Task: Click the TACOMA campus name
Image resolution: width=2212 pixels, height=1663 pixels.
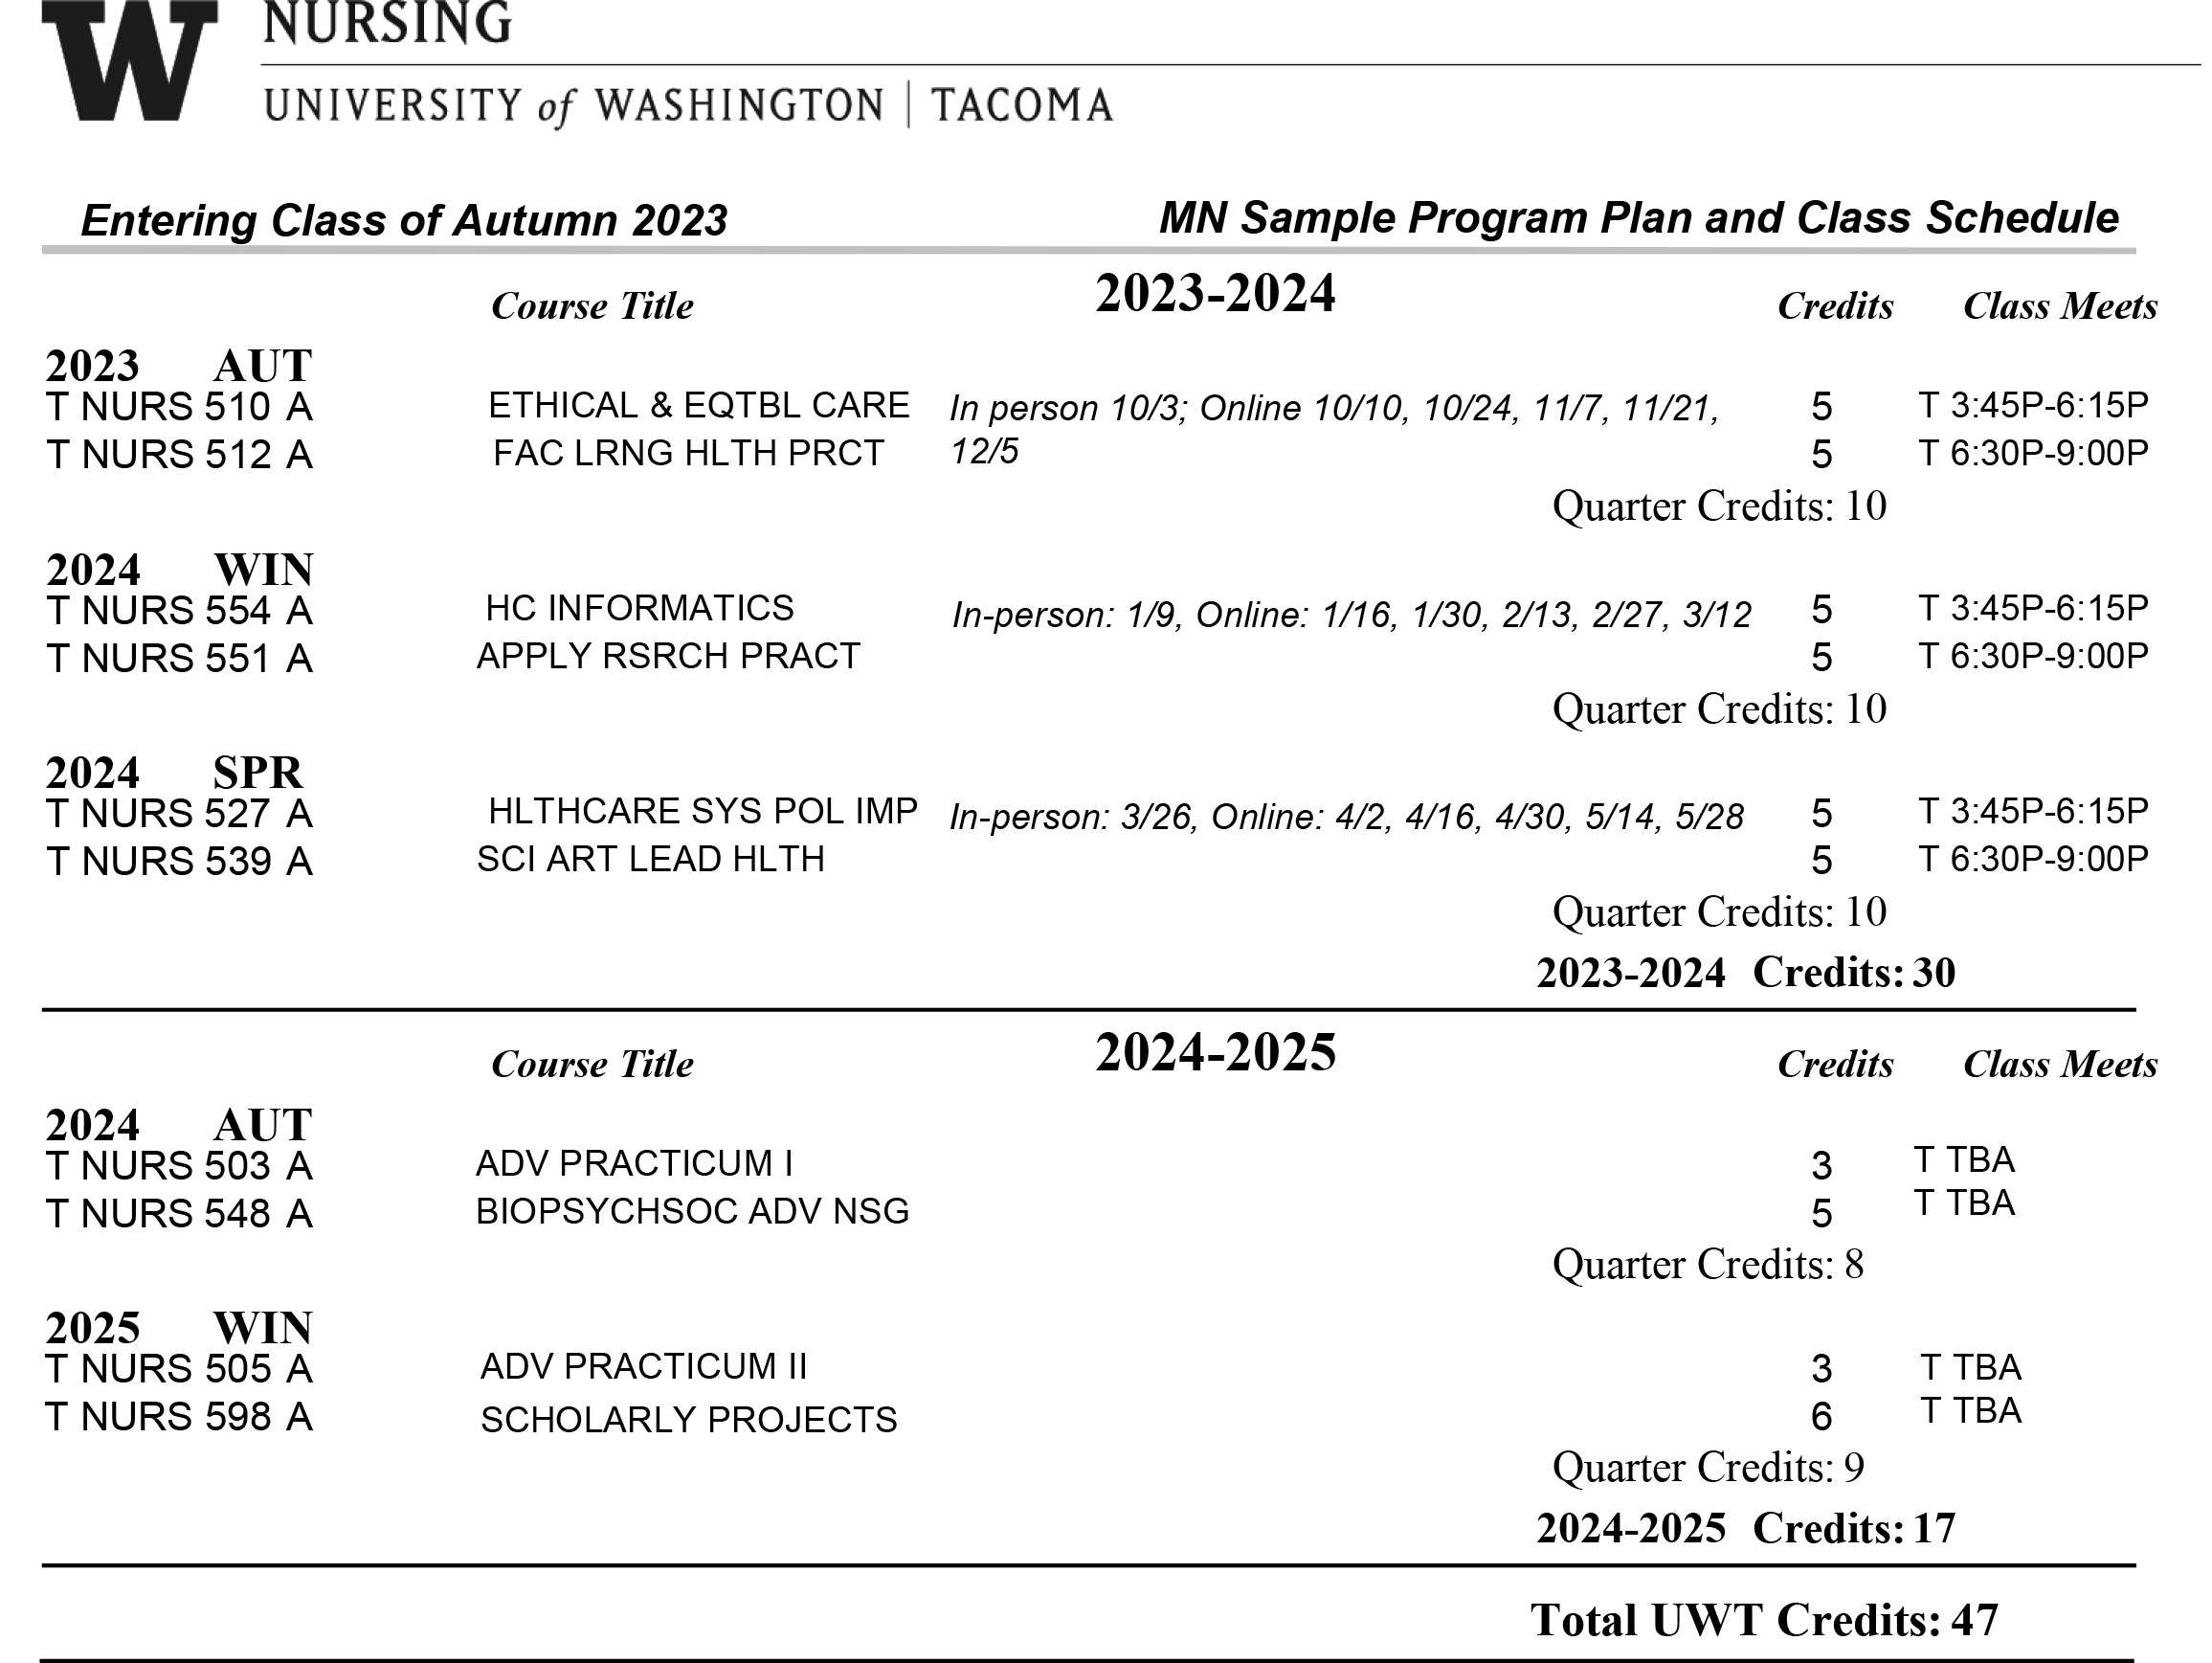Action: [x=1021, y=106]
